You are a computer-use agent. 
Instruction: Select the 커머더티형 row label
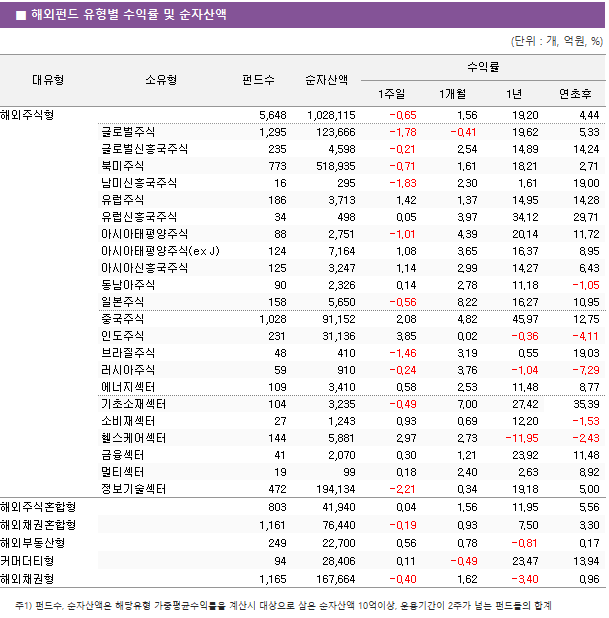click(27, 561)
